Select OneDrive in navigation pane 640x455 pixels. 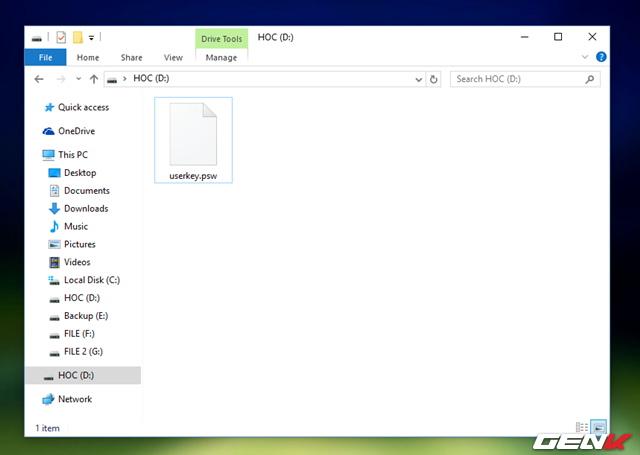[76, 131]
